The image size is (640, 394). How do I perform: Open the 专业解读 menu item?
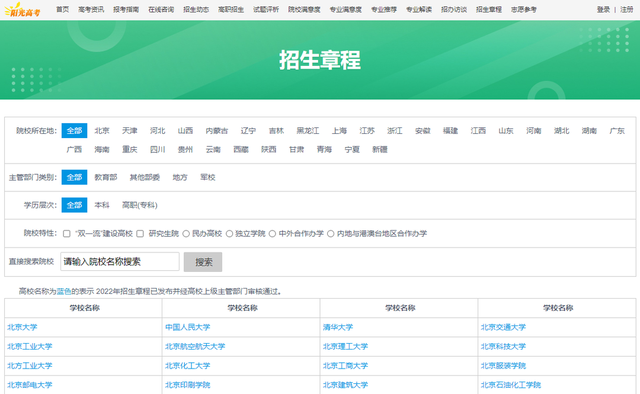pos(419,9)
